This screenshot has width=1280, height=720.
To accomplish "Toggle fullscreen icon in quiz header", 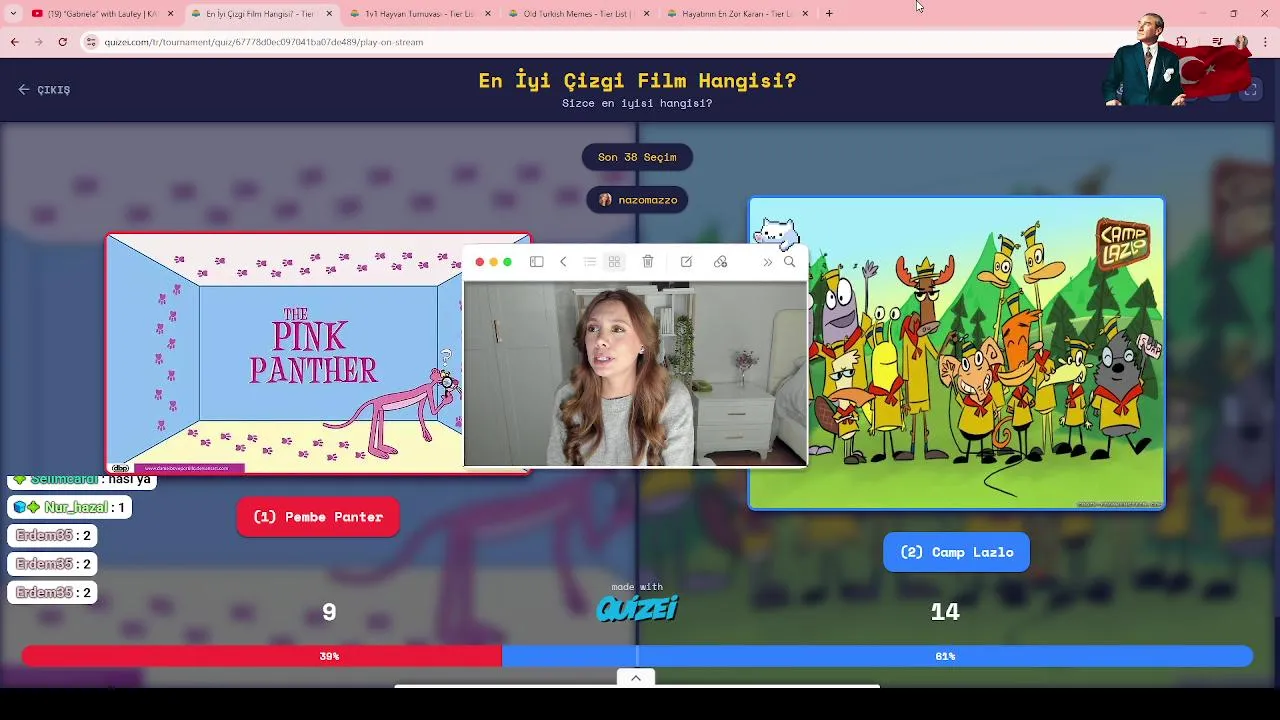I will (1250, 90).
